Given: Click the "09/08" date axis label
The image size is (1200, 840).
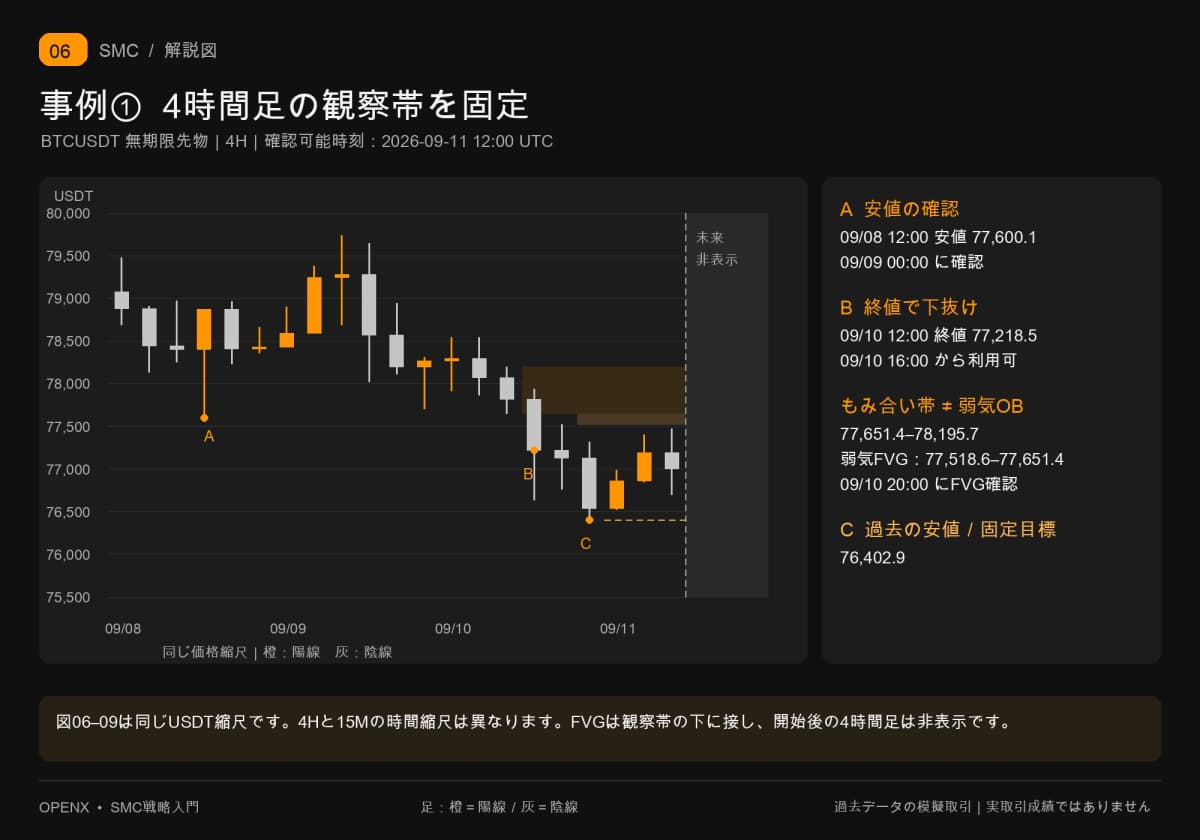Looking at the screenshot, I should (x=123, y=629).
